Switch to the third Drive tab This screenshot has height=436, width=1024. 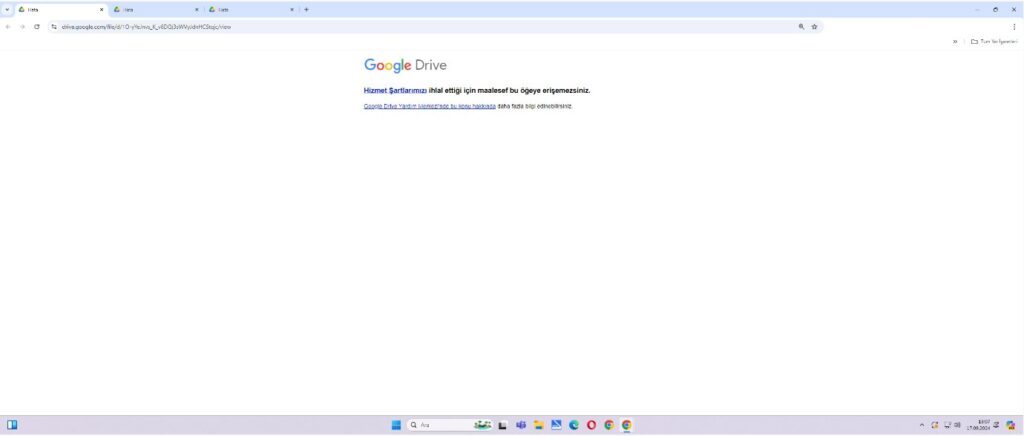coord(245,10)
